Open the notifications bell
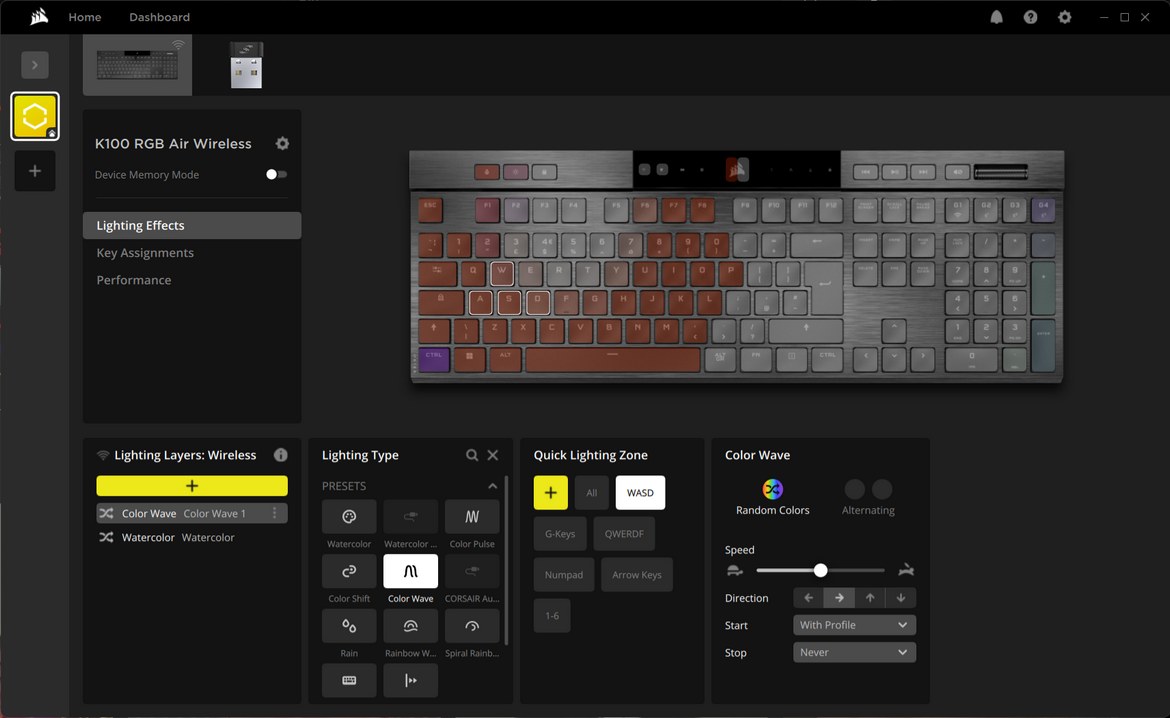This screenshot has height=718, width=1170. click(996, 16)
